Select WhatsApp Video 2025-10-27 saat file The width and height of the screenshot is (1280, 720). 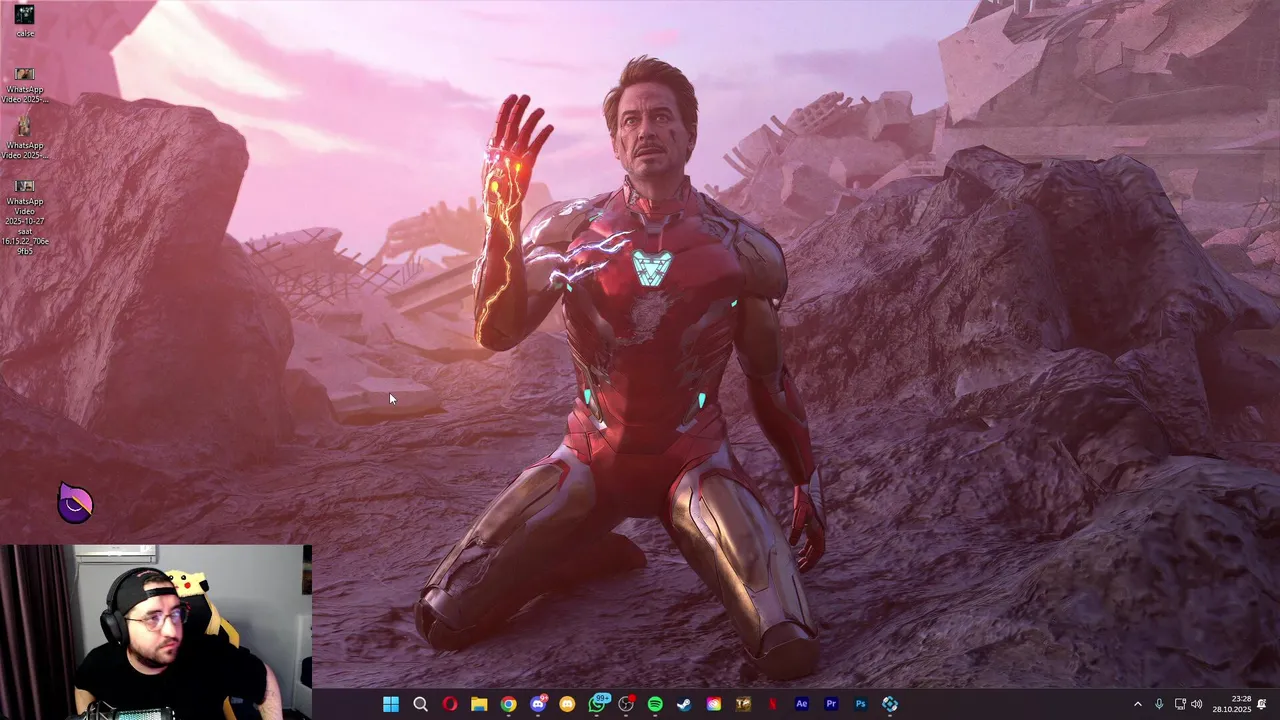pos(25,216)
